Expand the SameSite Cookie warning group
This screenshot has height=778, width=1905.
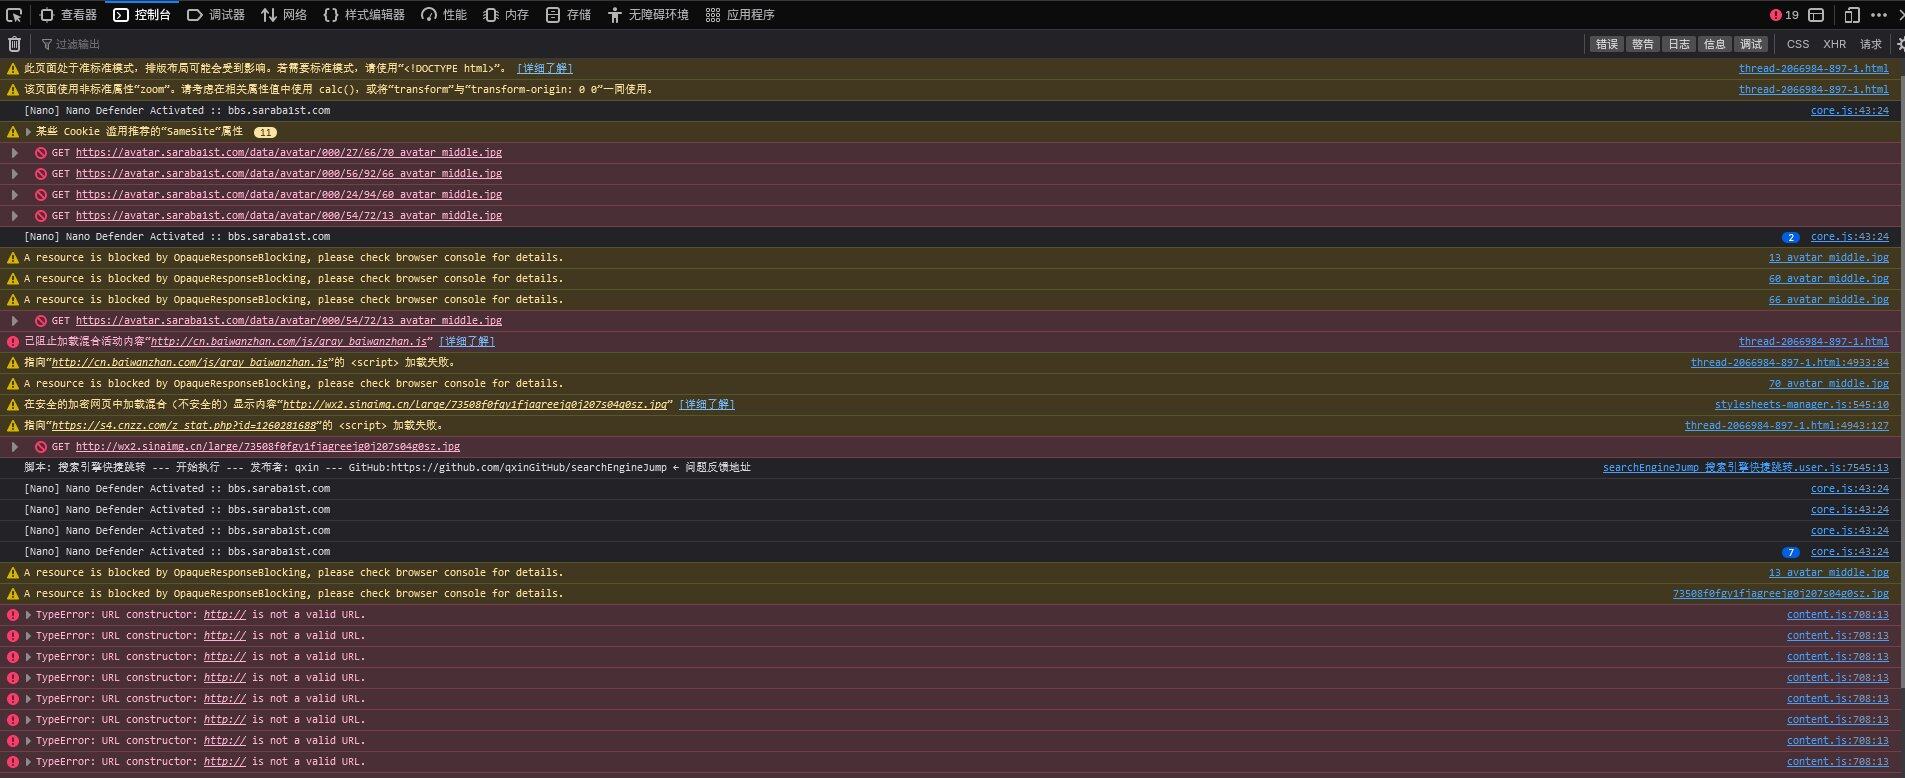28,132
